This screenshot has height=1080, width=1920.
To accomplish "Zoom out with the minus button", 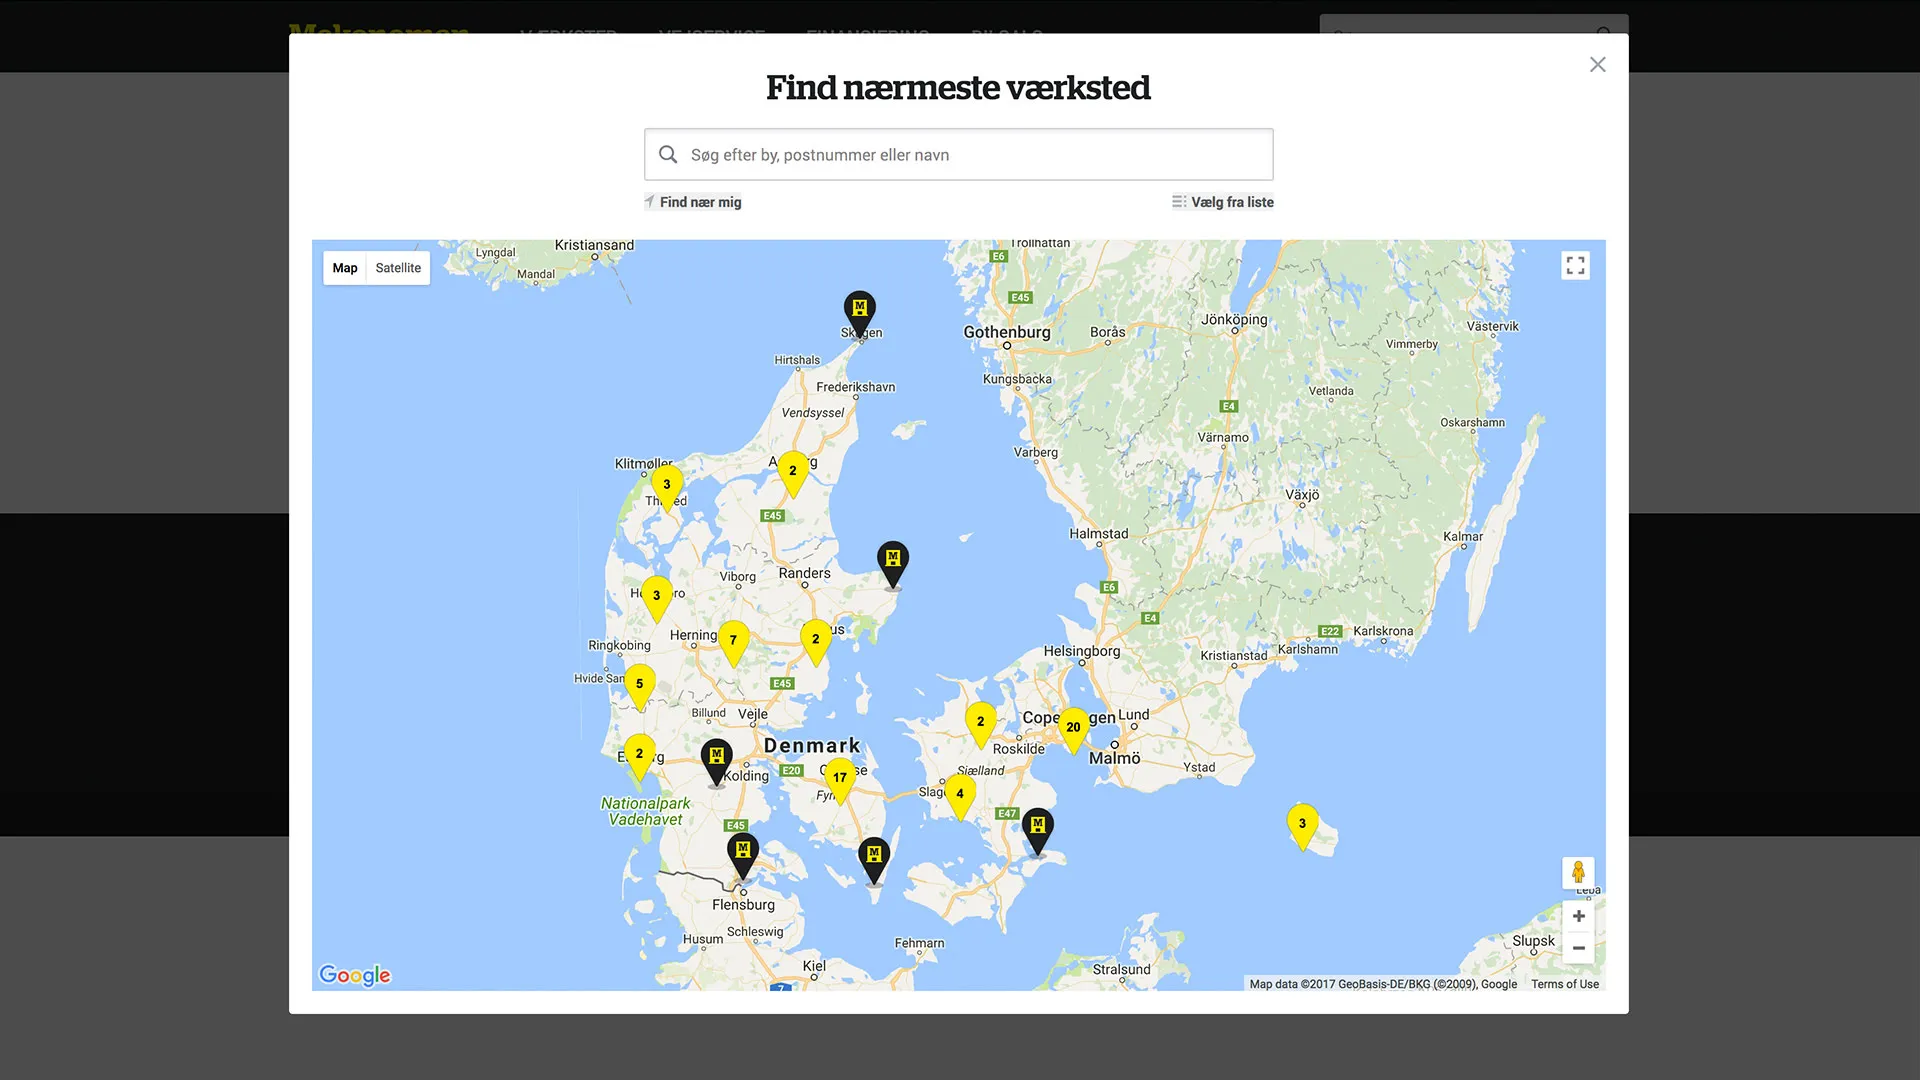I will (x=1578, y=948).
